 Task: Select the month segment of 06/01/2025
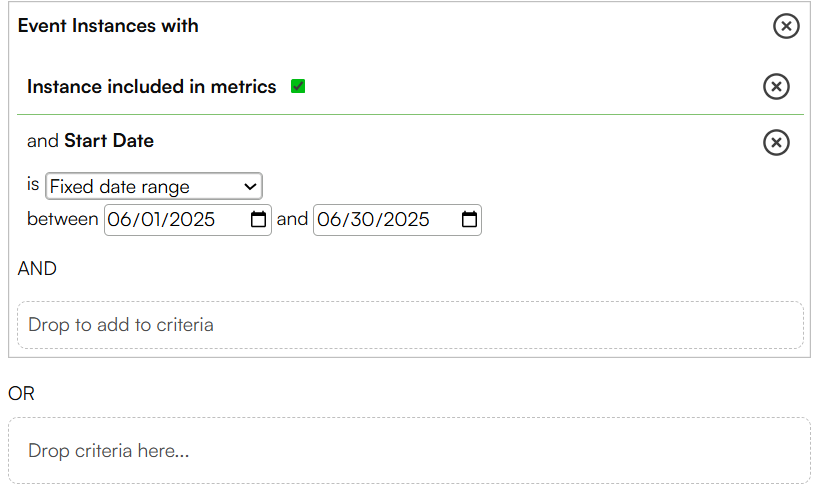(x=119, y=219)
